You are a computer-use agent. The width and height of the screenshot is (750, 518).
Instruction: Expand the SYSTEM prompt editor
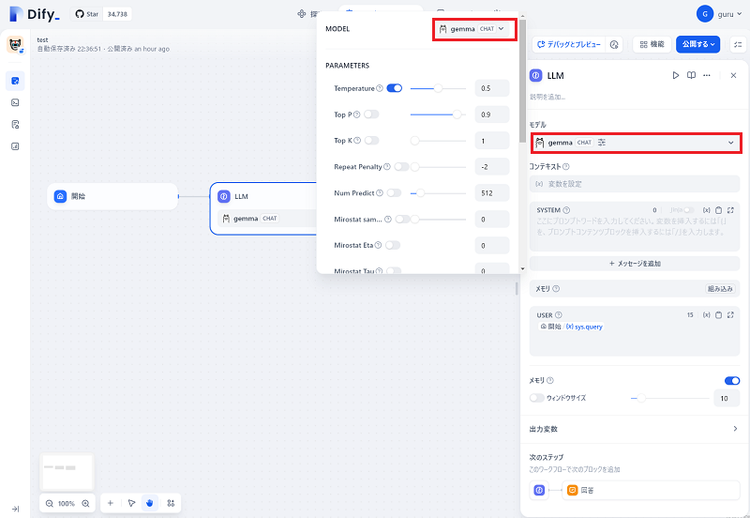point(730,210)
